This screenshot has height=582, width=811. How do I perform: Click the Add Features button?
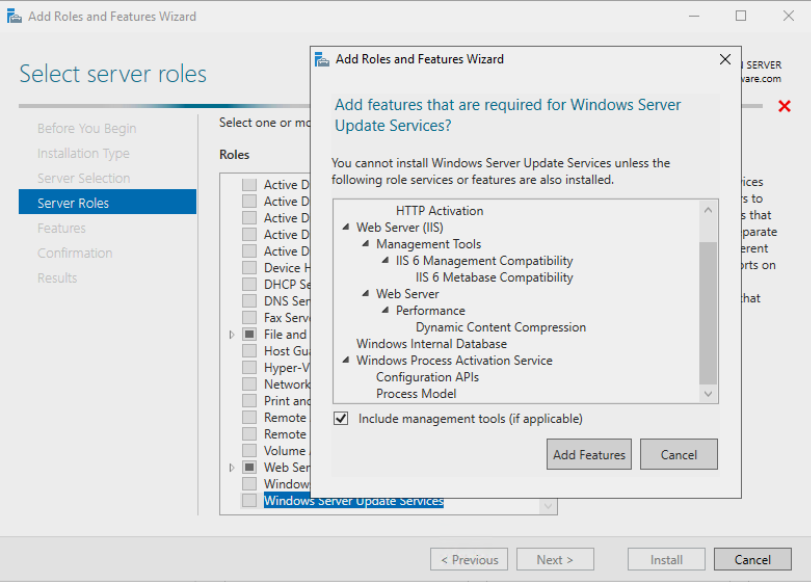[x=588, y=454]
